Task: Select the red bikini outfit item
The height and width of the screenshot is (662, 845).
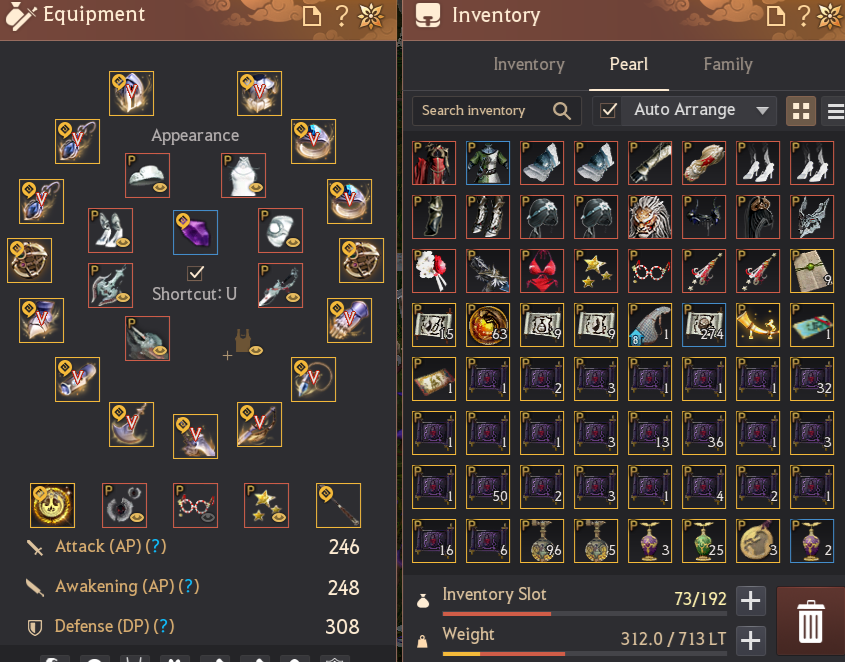Action: pos(542,271)
